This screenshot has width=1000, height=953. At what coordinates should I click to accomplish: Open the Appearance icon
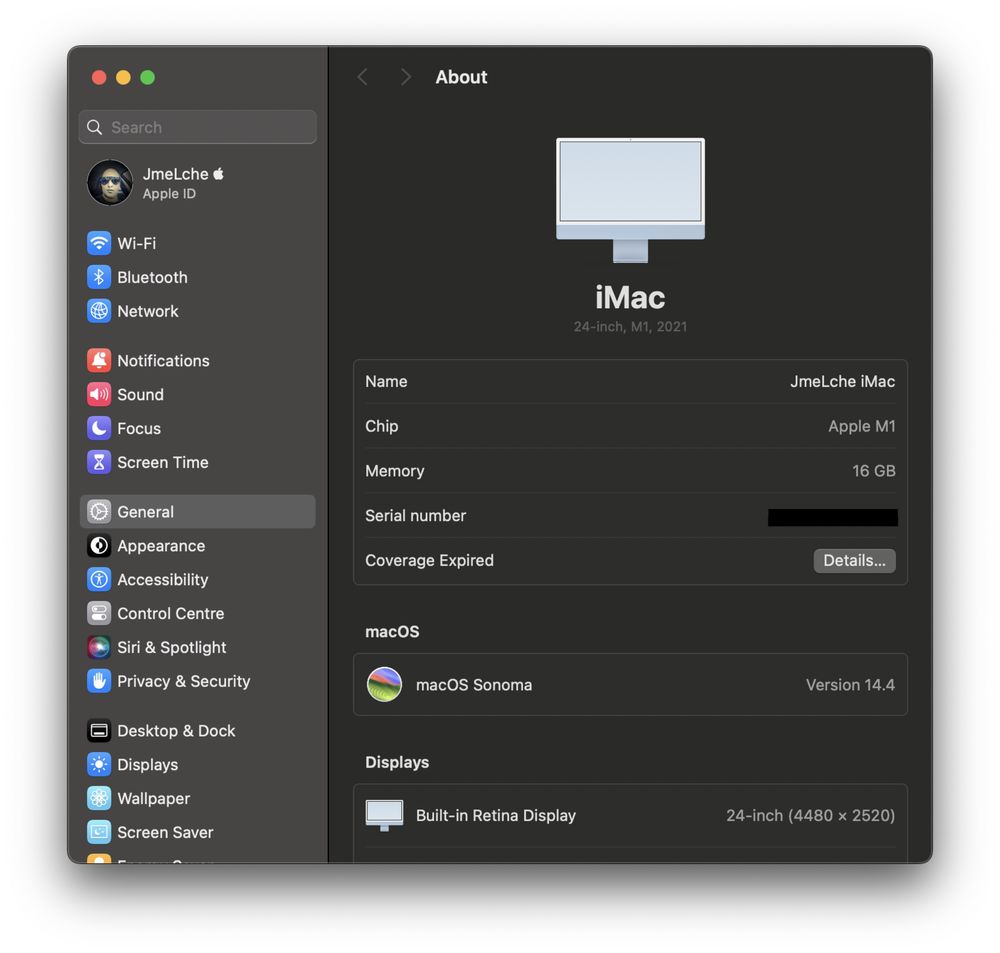99,545
